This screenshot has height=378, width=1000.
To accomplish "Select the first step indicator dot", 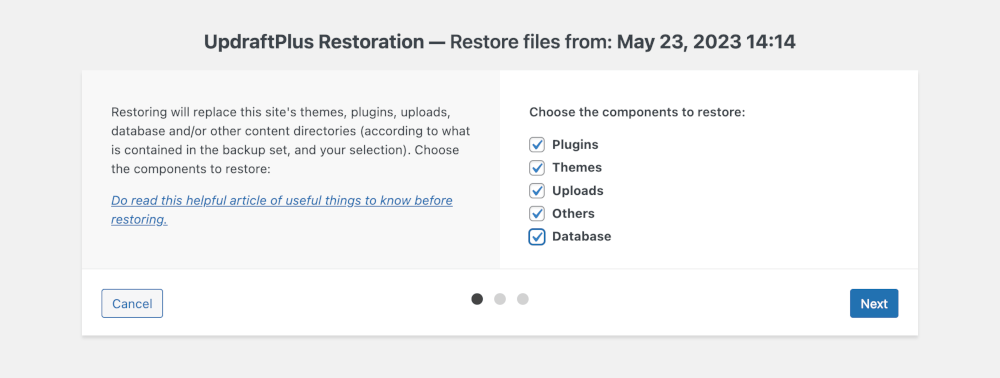I will click(x=477, y=299).
